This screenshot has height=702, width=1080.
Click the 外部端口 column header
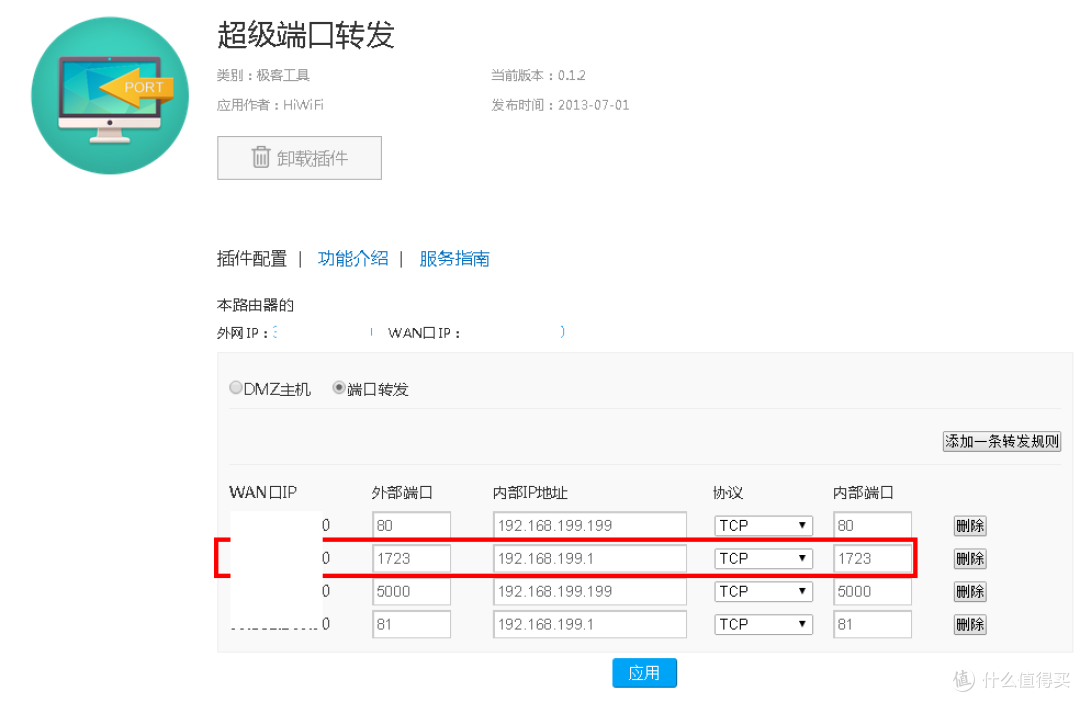pos(402,493)
